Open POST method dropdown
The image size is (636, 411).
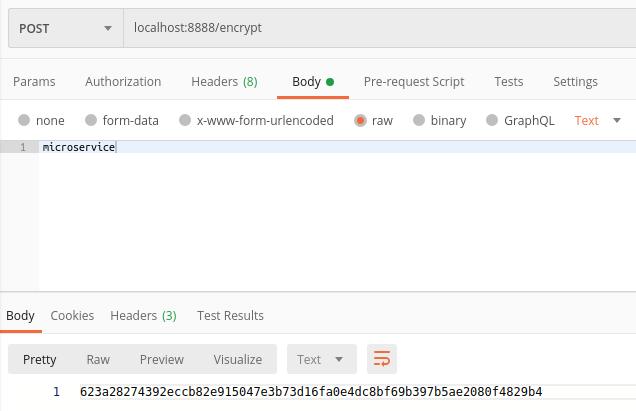[64, 28]
